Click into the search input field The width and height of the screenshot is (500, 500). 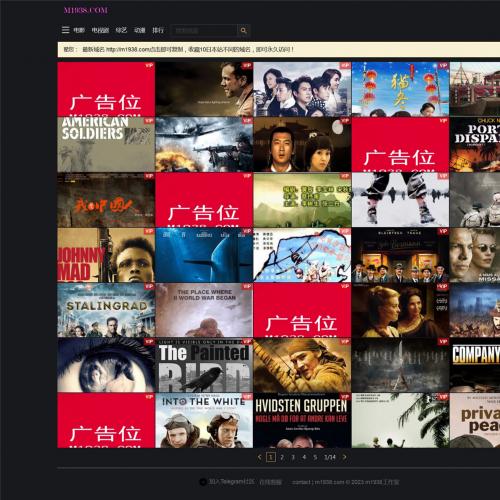point(204,30)
